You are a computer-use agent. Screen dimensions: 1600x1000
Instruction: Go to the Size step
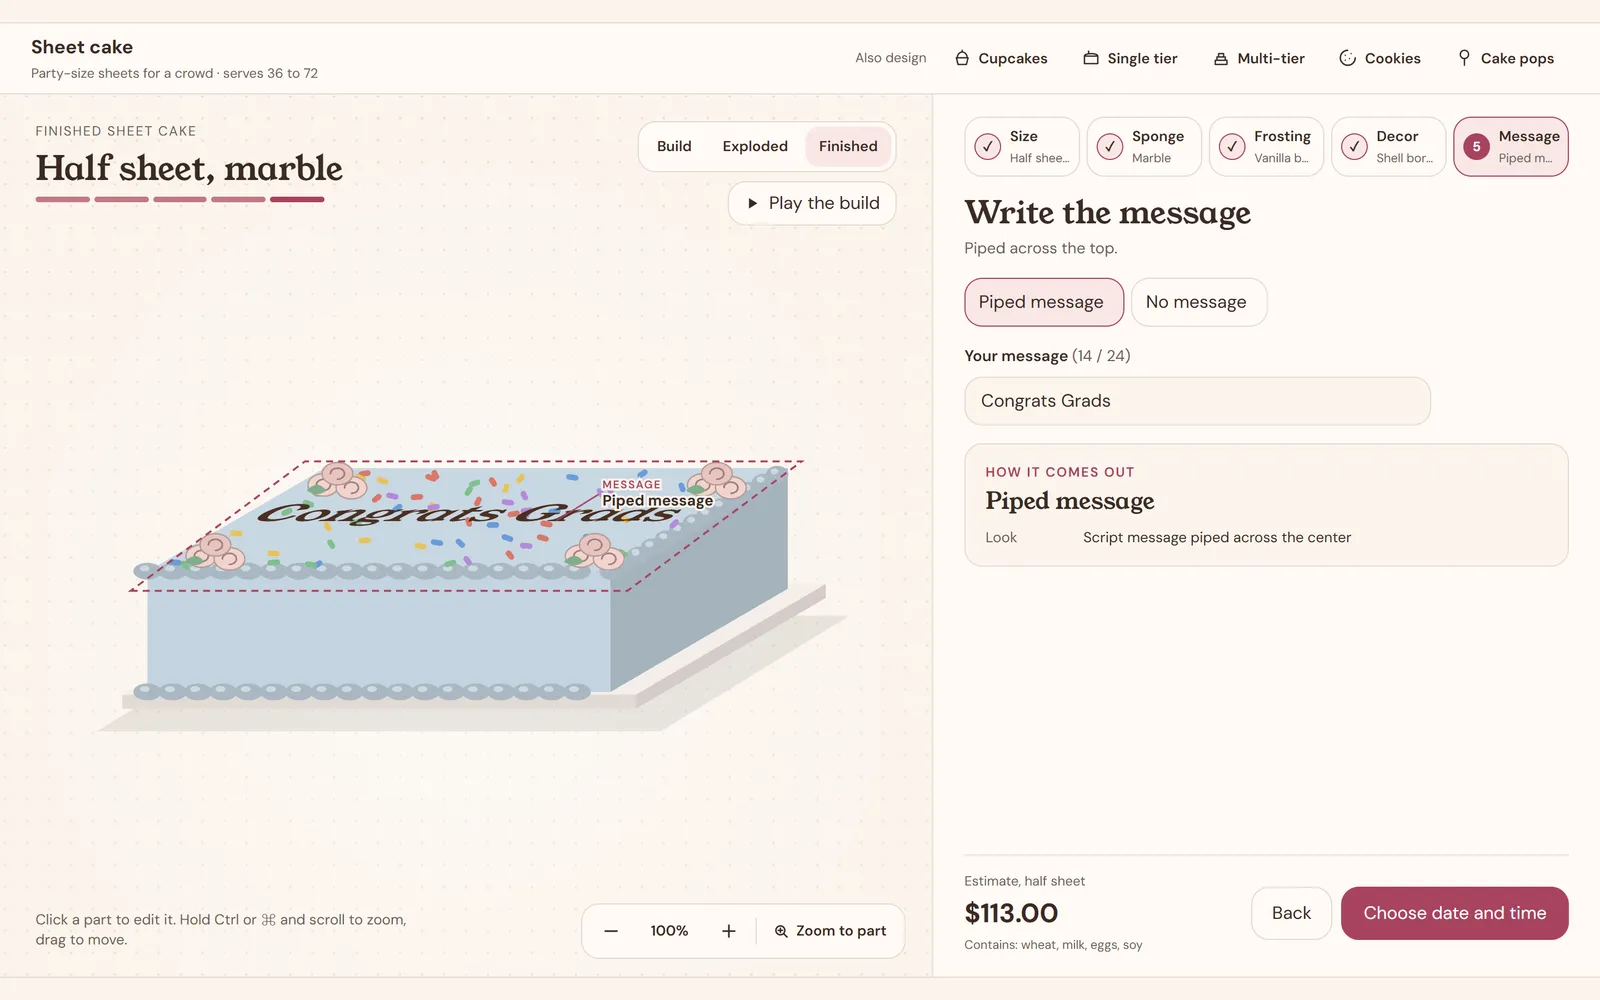tap(1022, 147)
